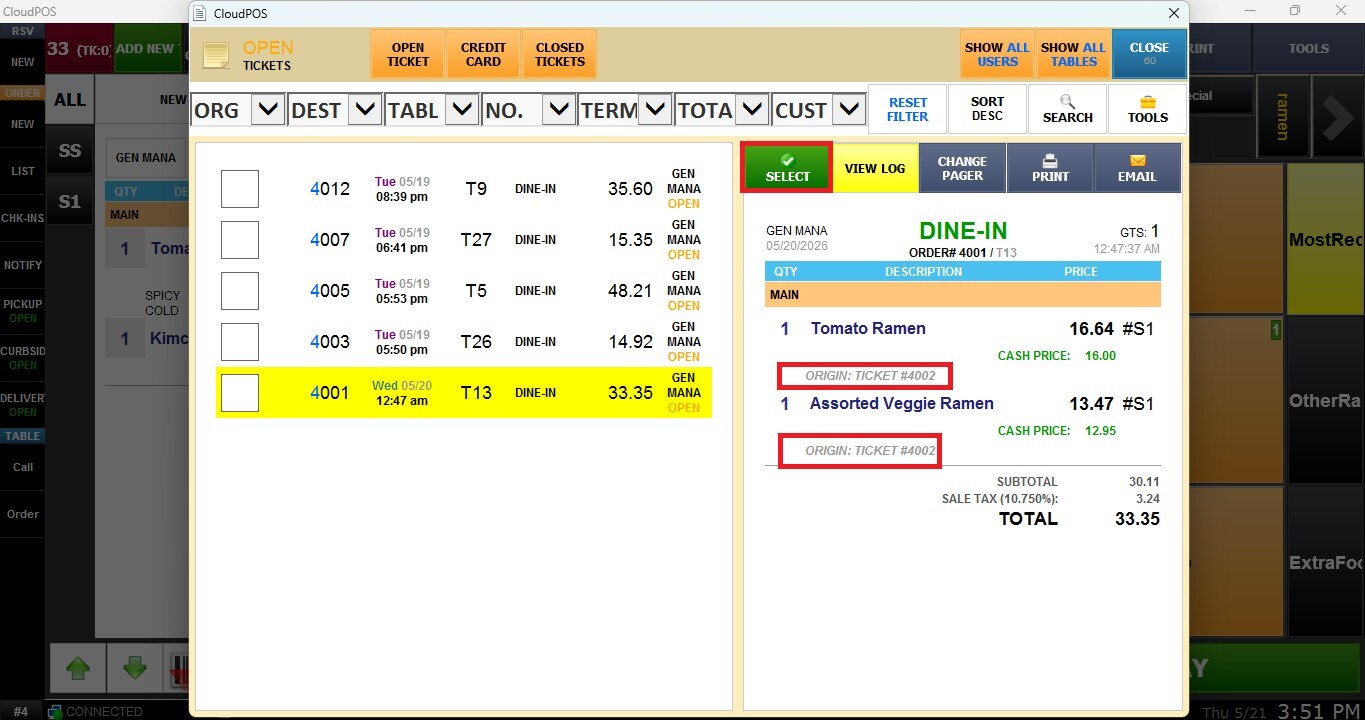This screenshot has width=1365, height=720.
Task: Click the open tickets notepad icon
Action: [x=217, y=55]
